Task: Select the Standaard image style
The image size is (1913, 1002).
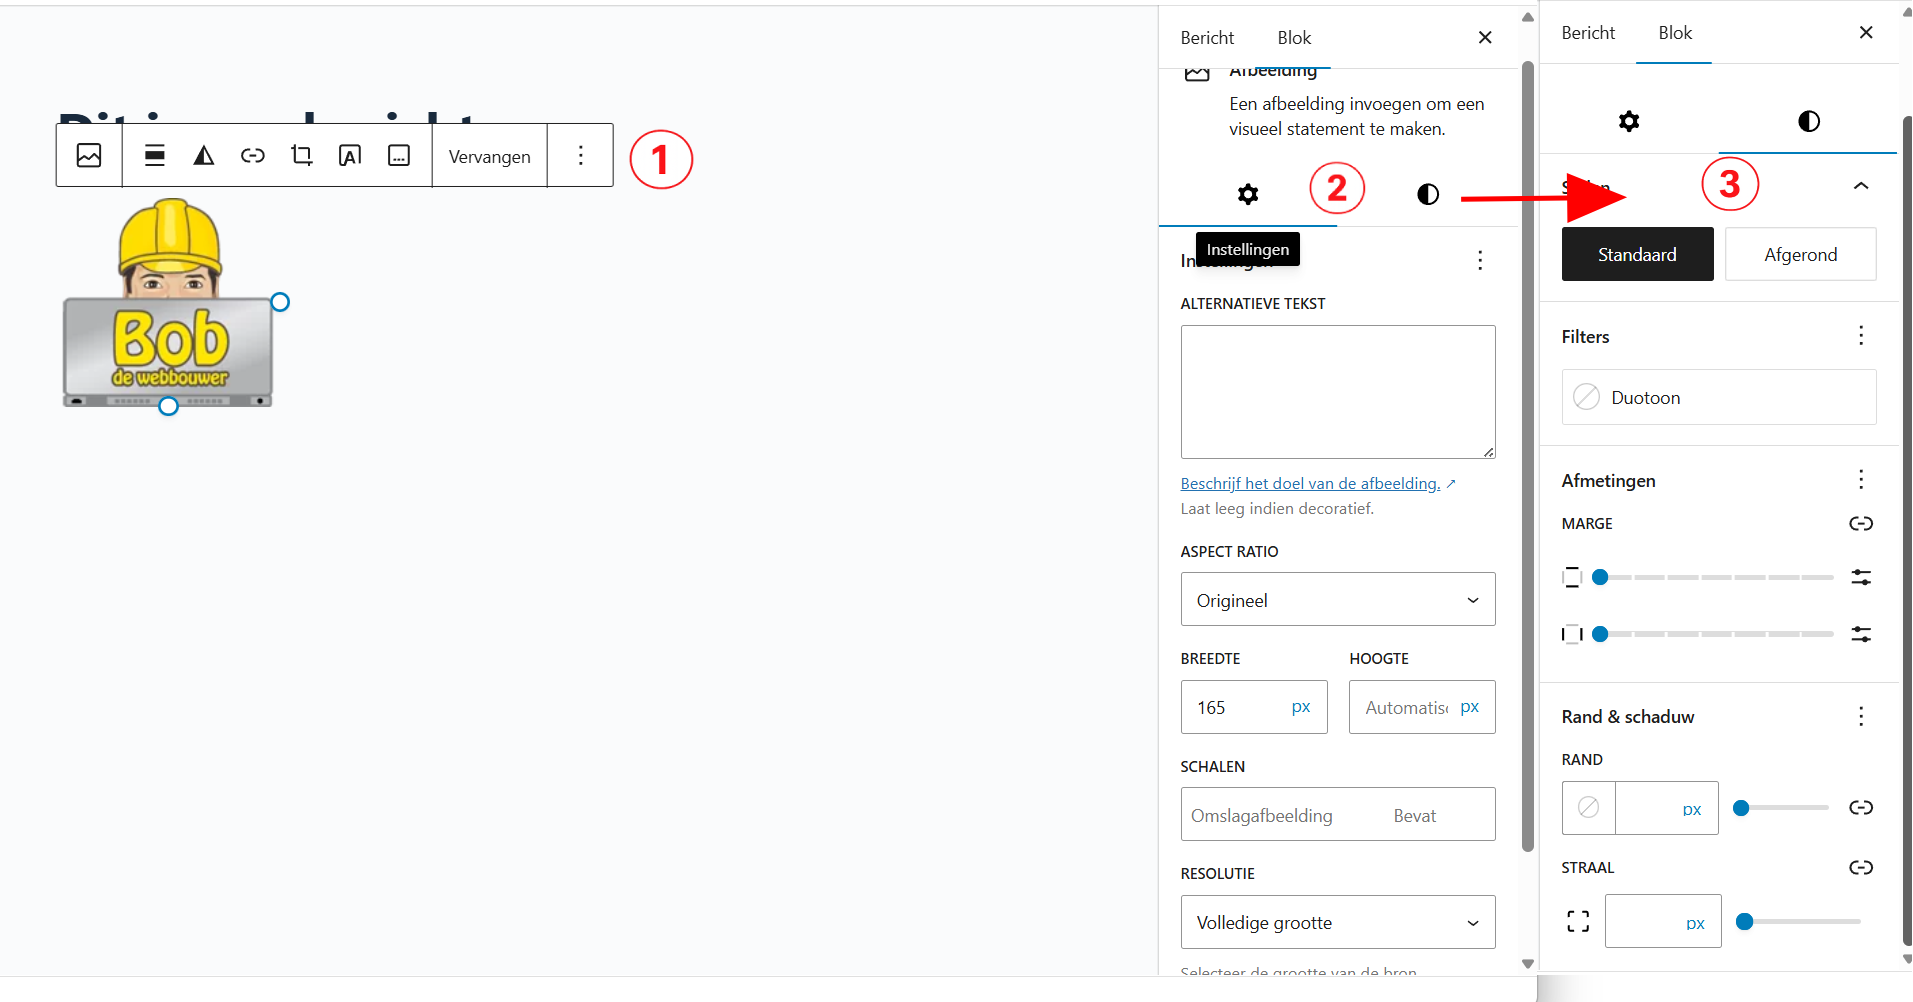Action: pos(1637,255)
